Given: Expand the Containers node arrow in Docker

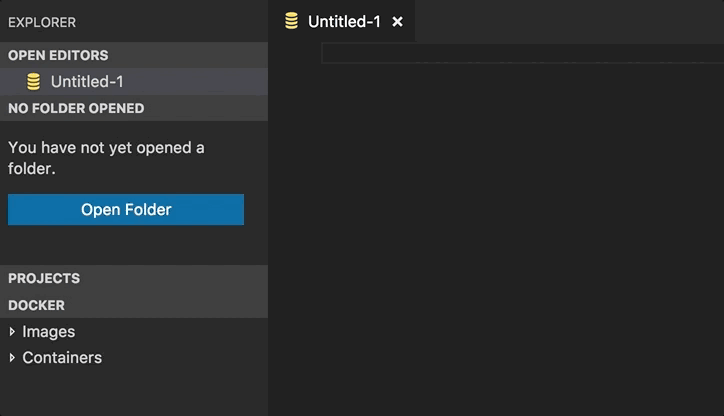Looking at the screenshot, I should pyautogui.click(x=12, y=357).
